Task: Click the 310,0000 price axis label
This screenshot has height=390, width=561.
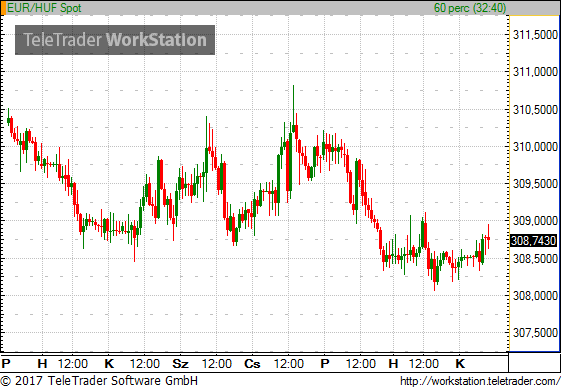Action: [x=535, y=146]
